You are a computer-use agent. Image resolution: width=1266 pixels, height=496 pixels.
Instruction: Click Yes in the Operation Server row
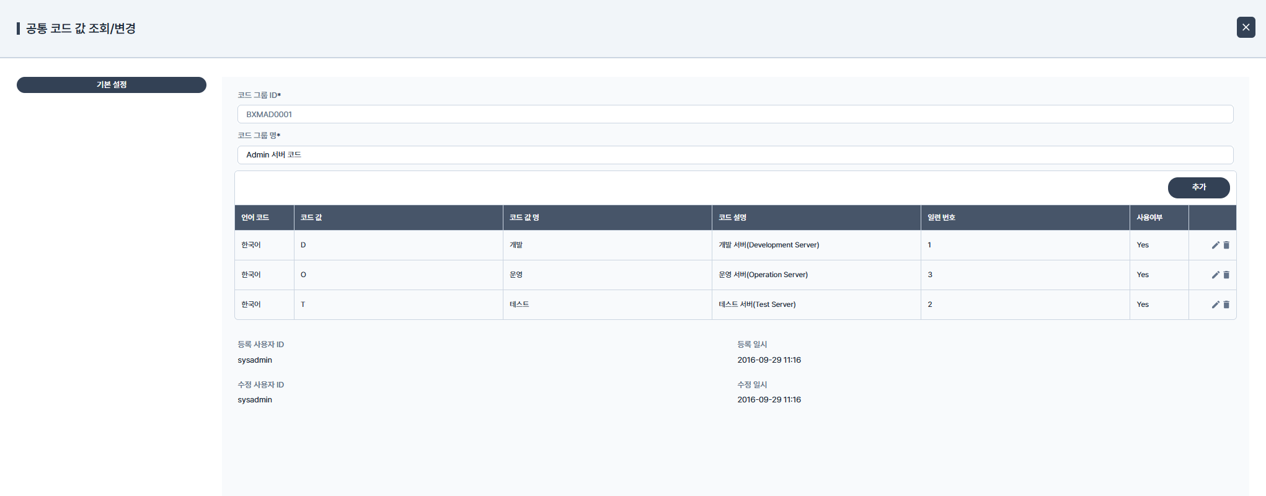pos(1142,275)
